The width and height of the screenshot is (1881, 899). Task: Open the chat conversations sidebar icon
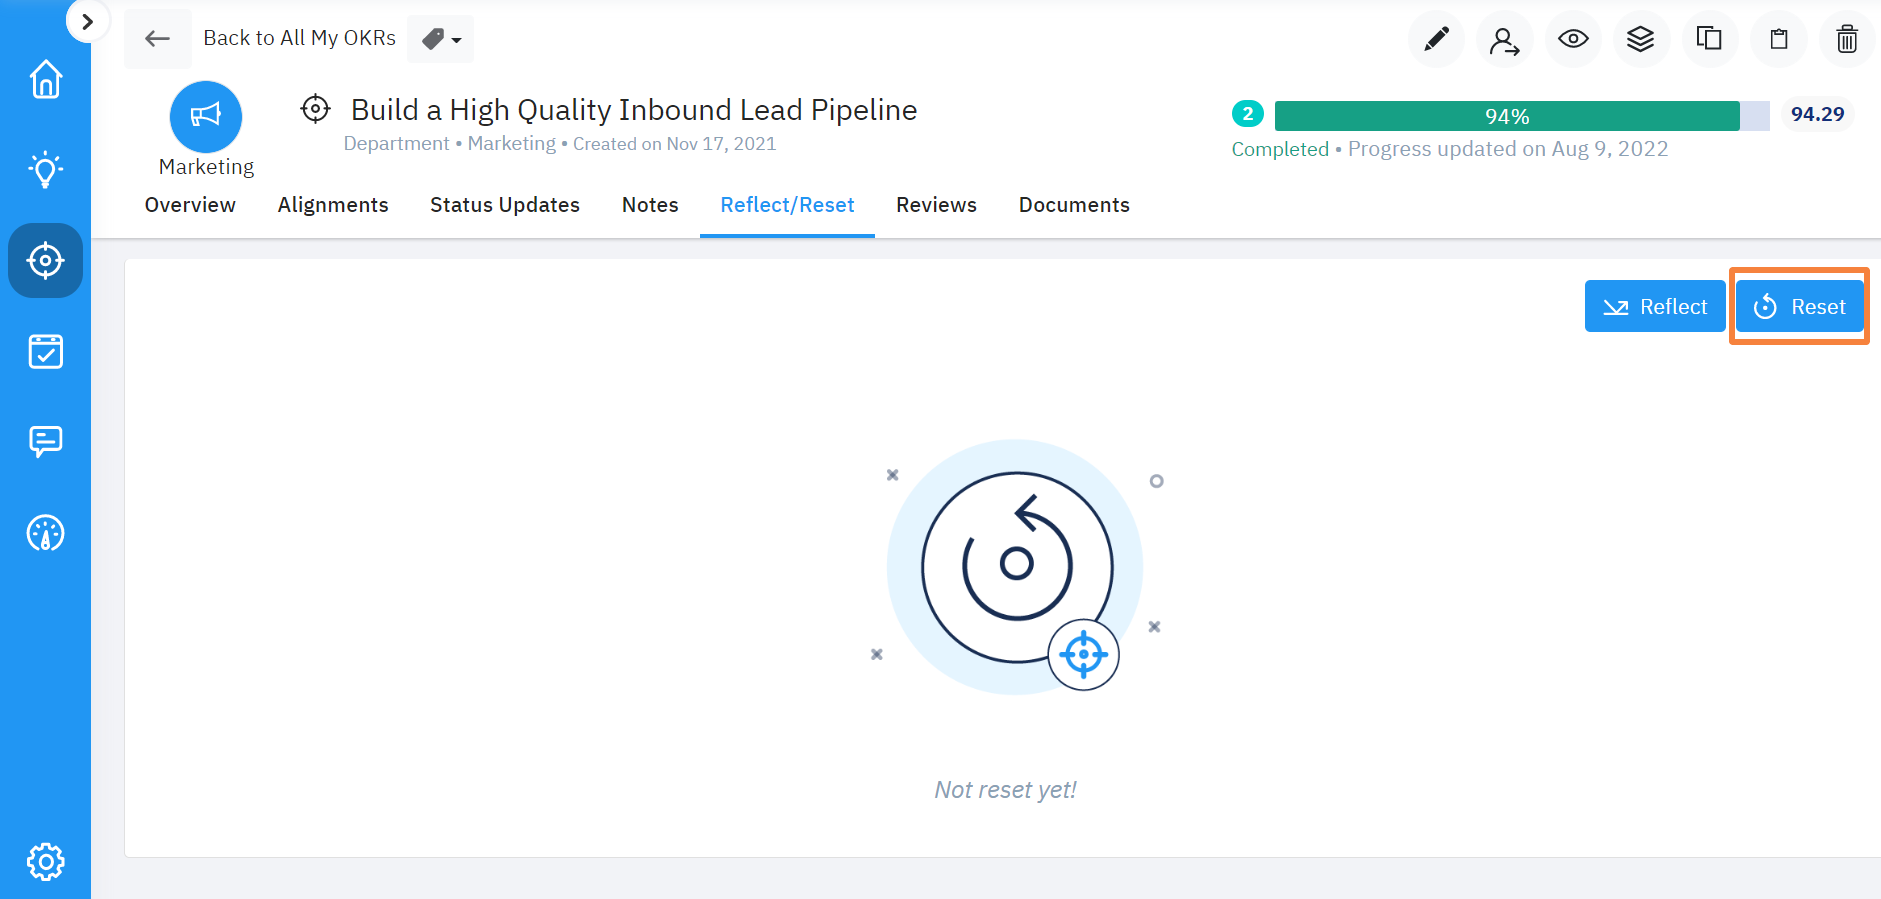pos(46,441)
